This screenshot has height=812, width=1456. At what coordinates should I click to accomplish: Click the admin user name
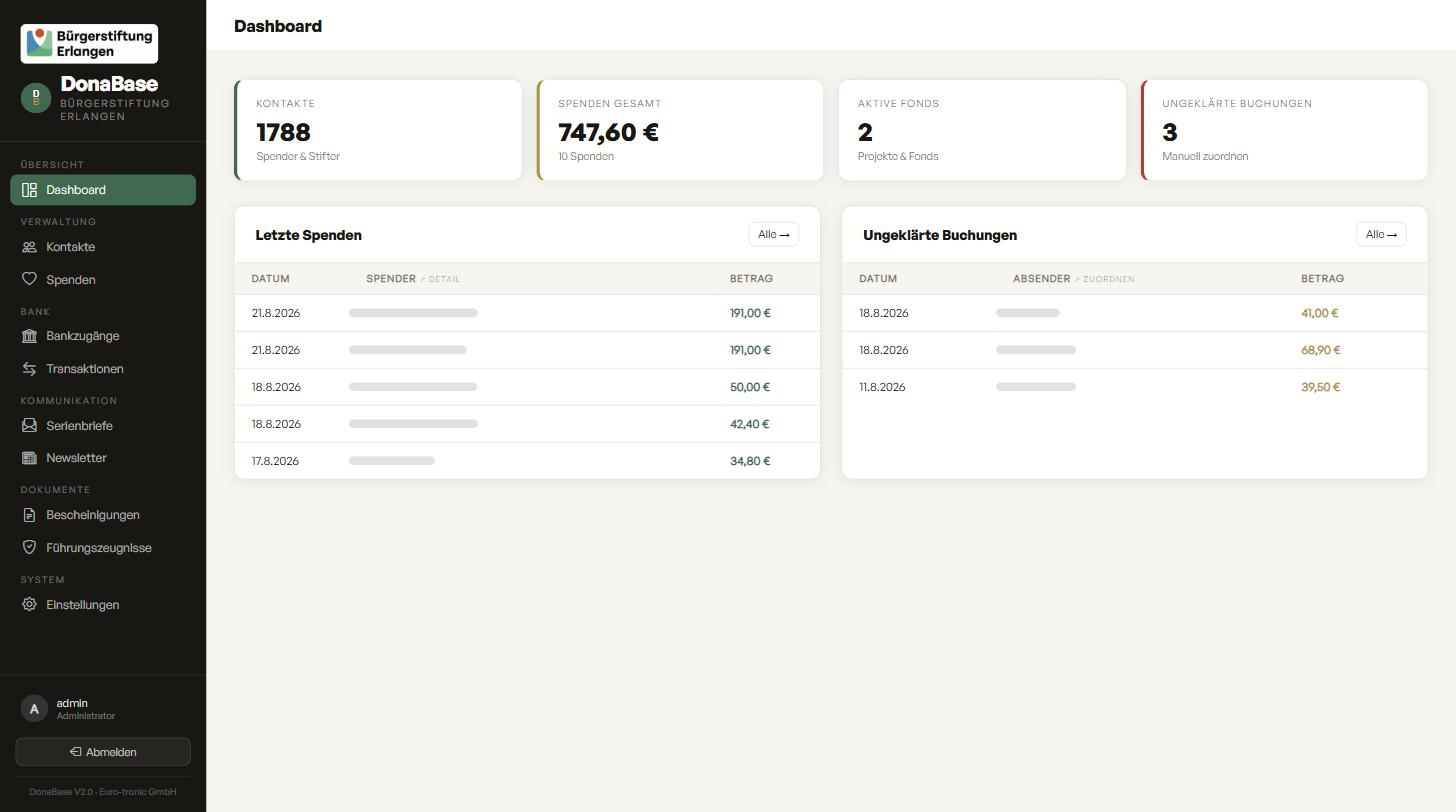(72, 703)
